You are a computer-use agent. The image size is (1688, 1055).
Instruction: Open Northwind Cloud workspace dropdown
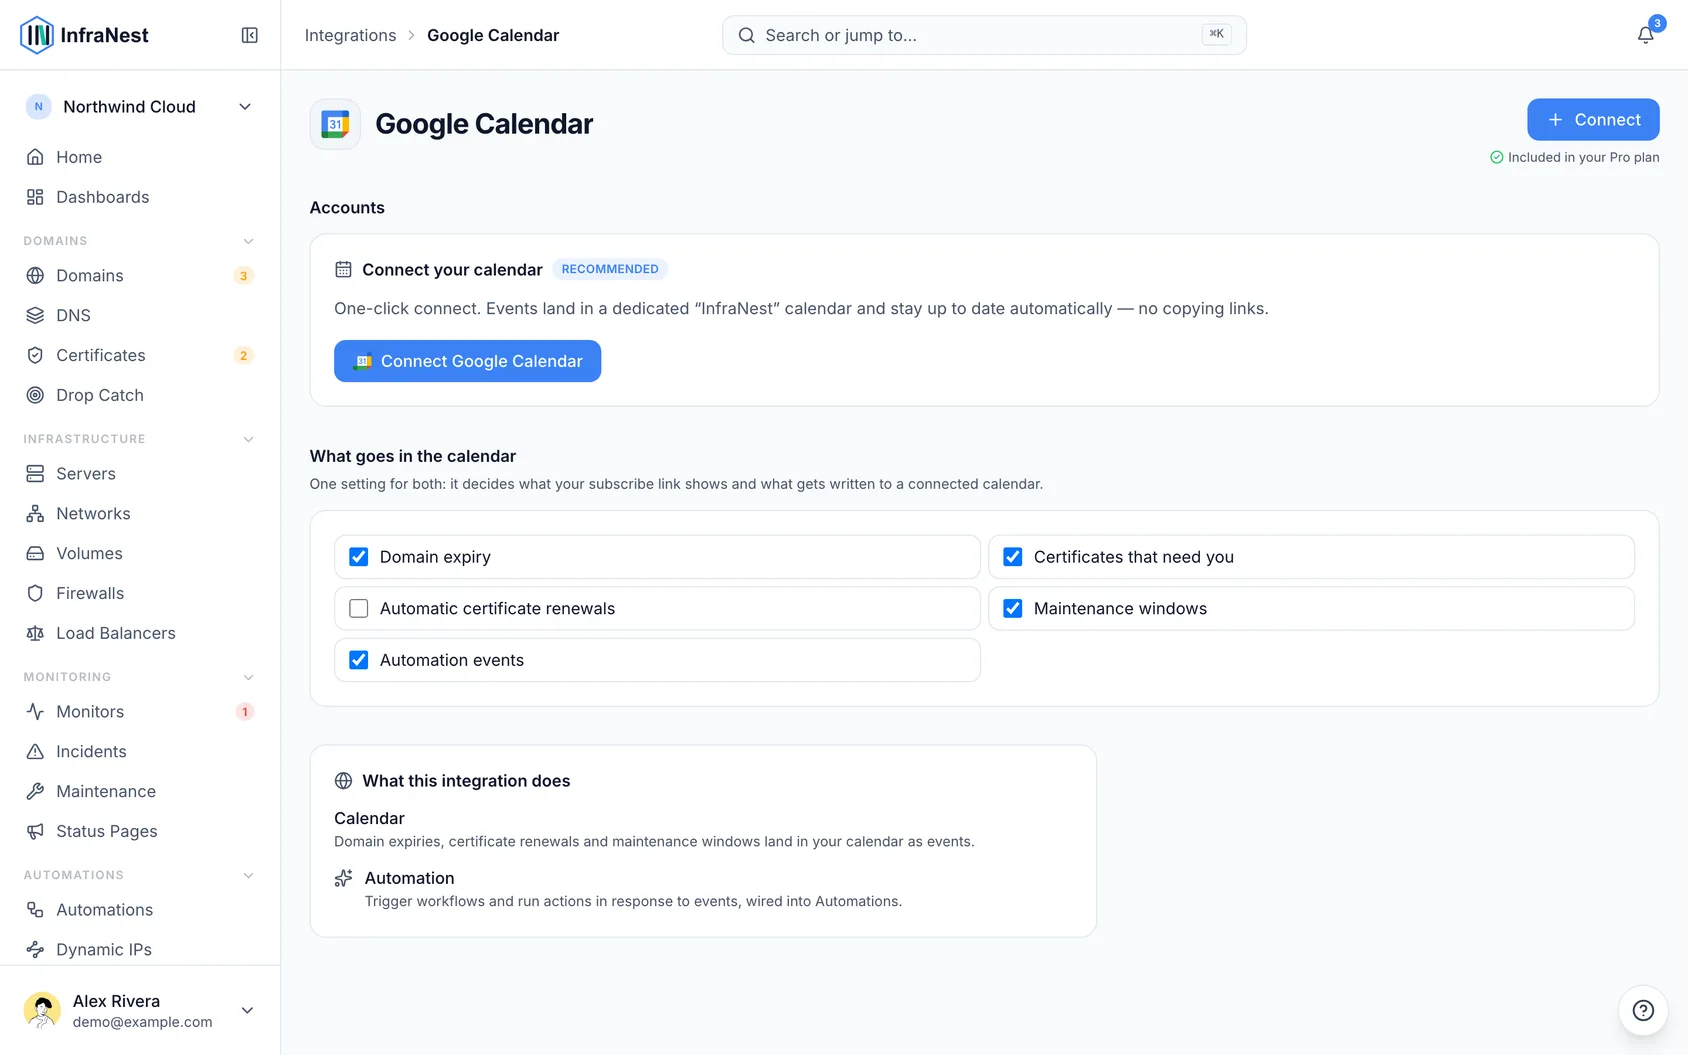click(x=140, y=107)
